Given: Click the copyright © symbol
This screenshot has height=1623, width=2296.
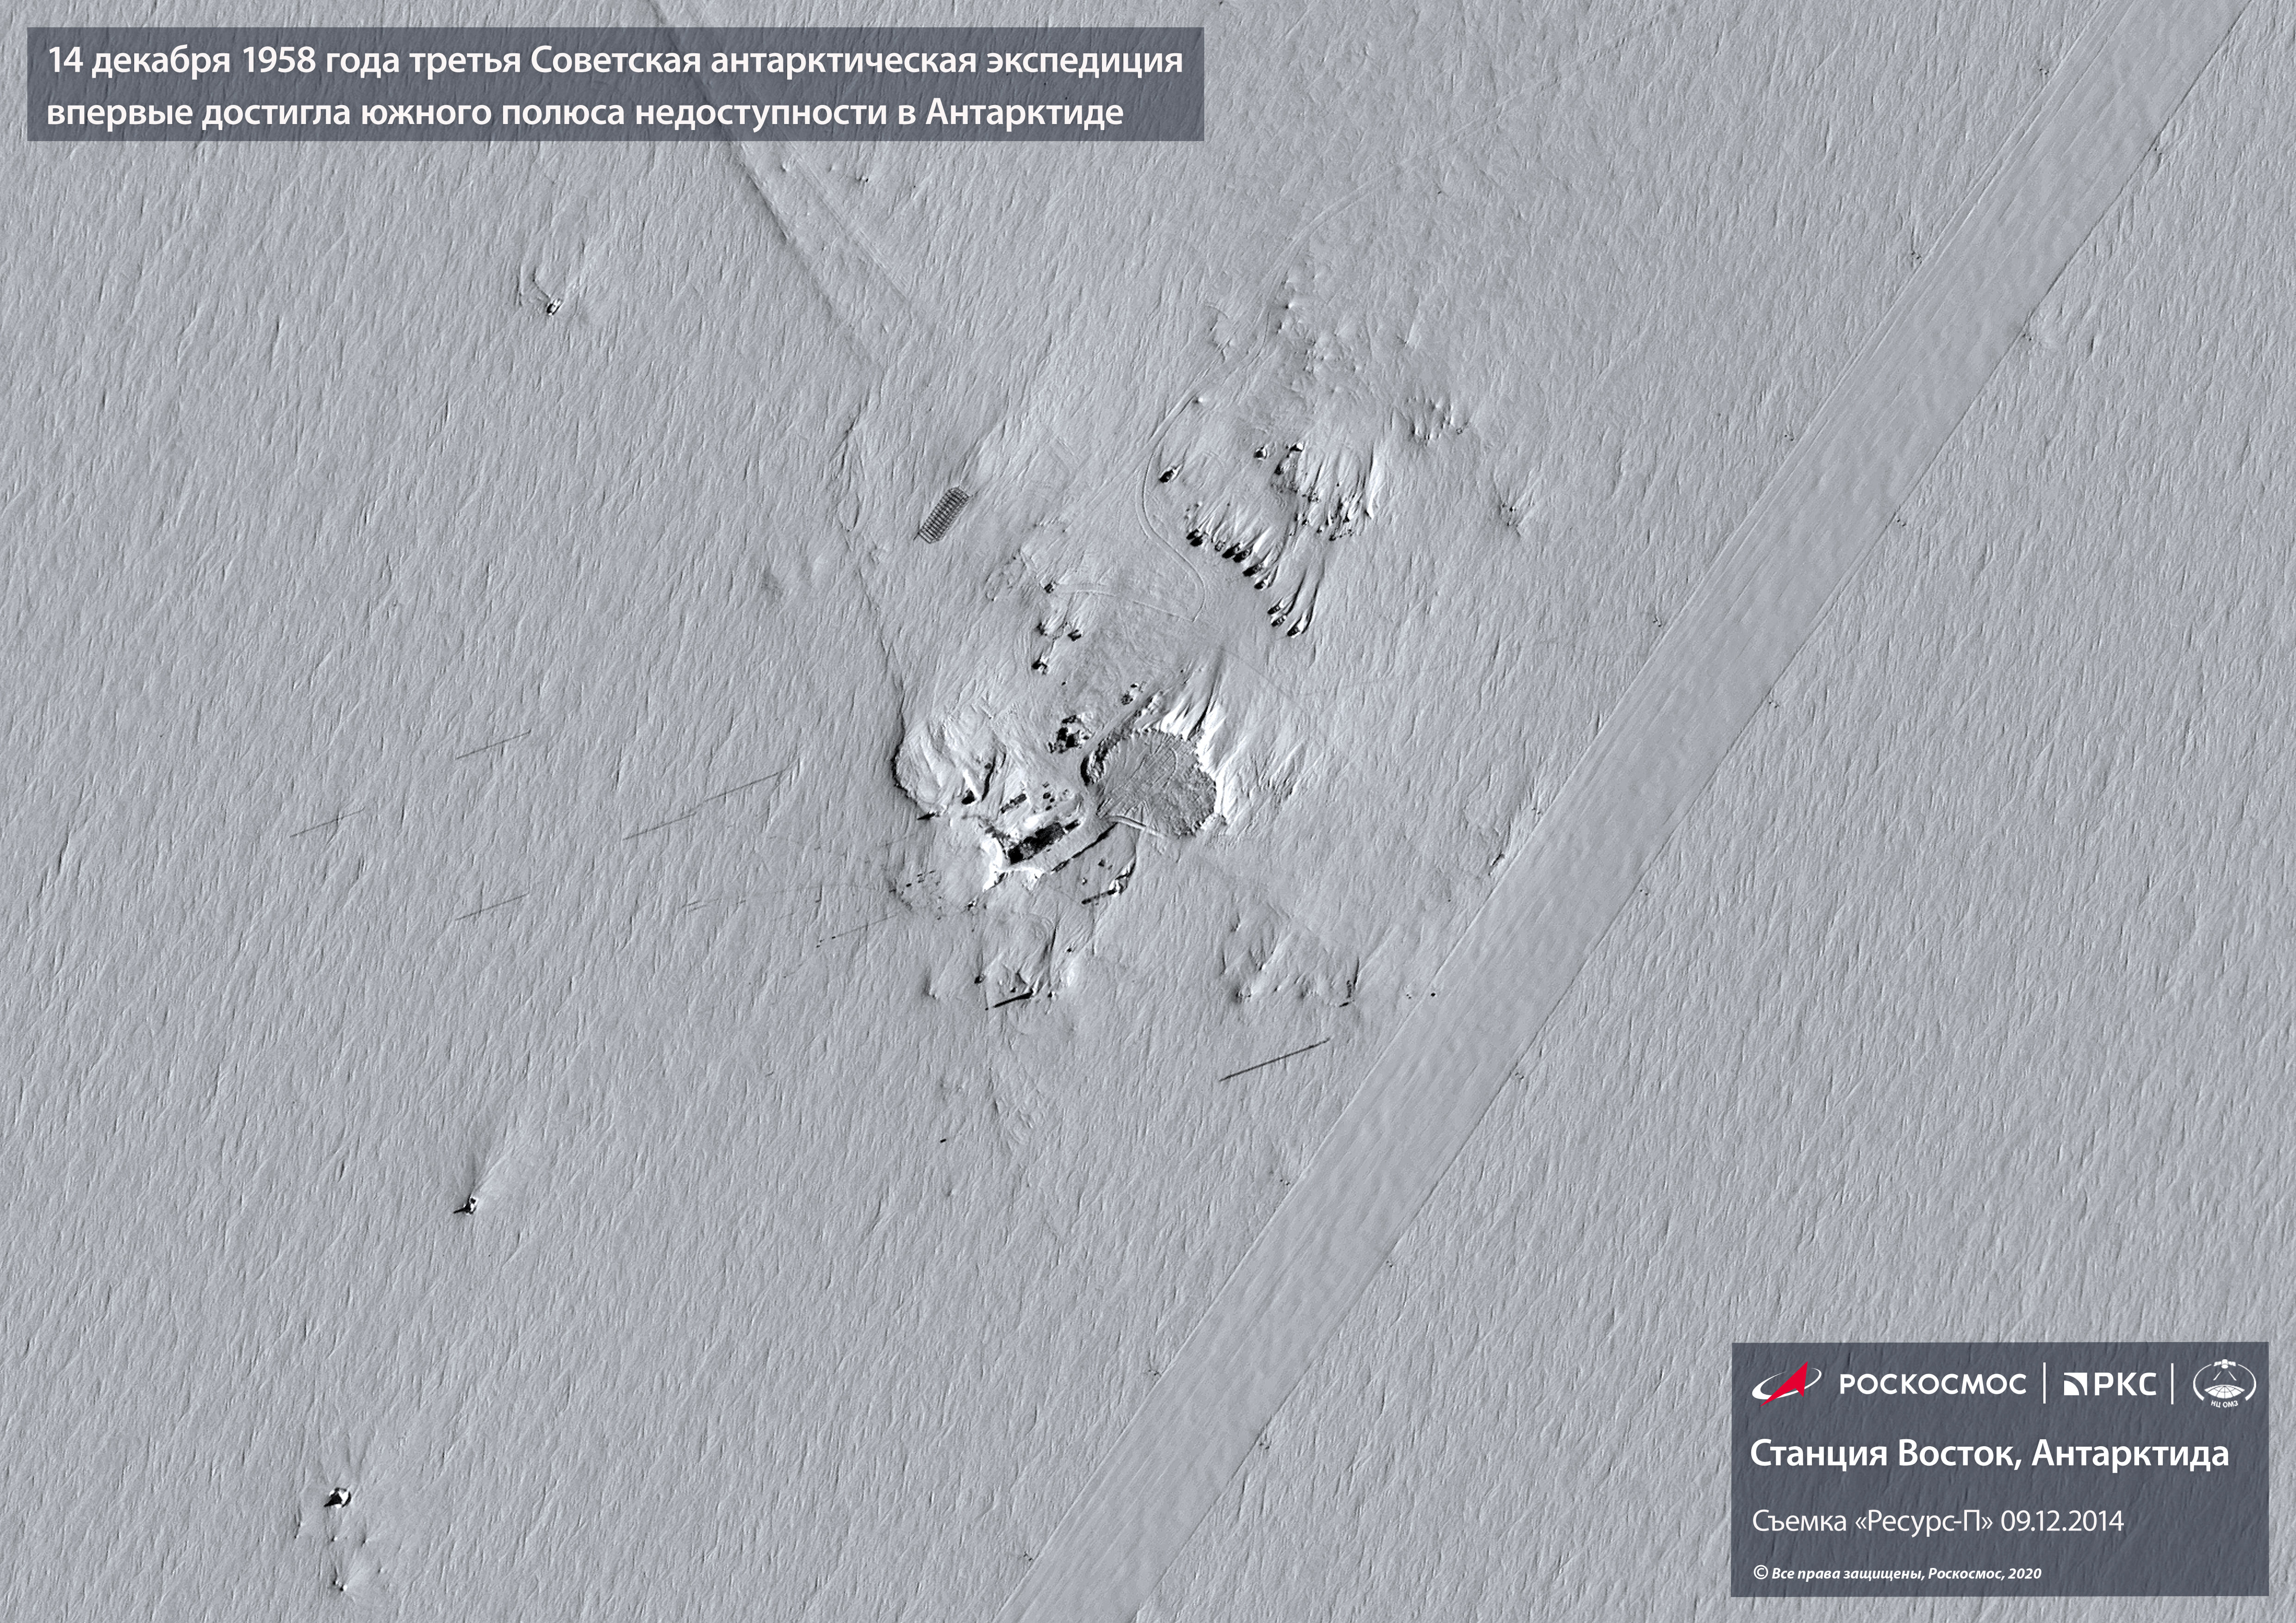Looking at the screenshot, I should [x=1760, y=1573].
